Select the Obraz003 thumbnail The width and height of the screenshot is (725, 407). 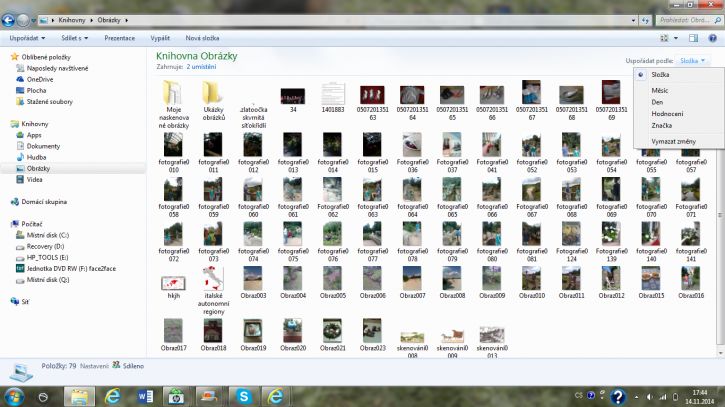(253, 283)
